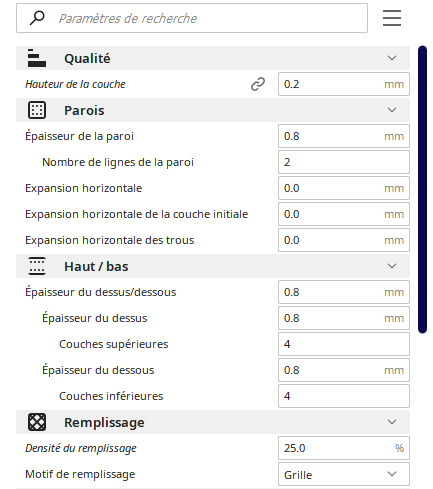The width and height of the screenshot is (433, 489).
Task: Collapse the Qualité section chevron
Action: [392, 58]
